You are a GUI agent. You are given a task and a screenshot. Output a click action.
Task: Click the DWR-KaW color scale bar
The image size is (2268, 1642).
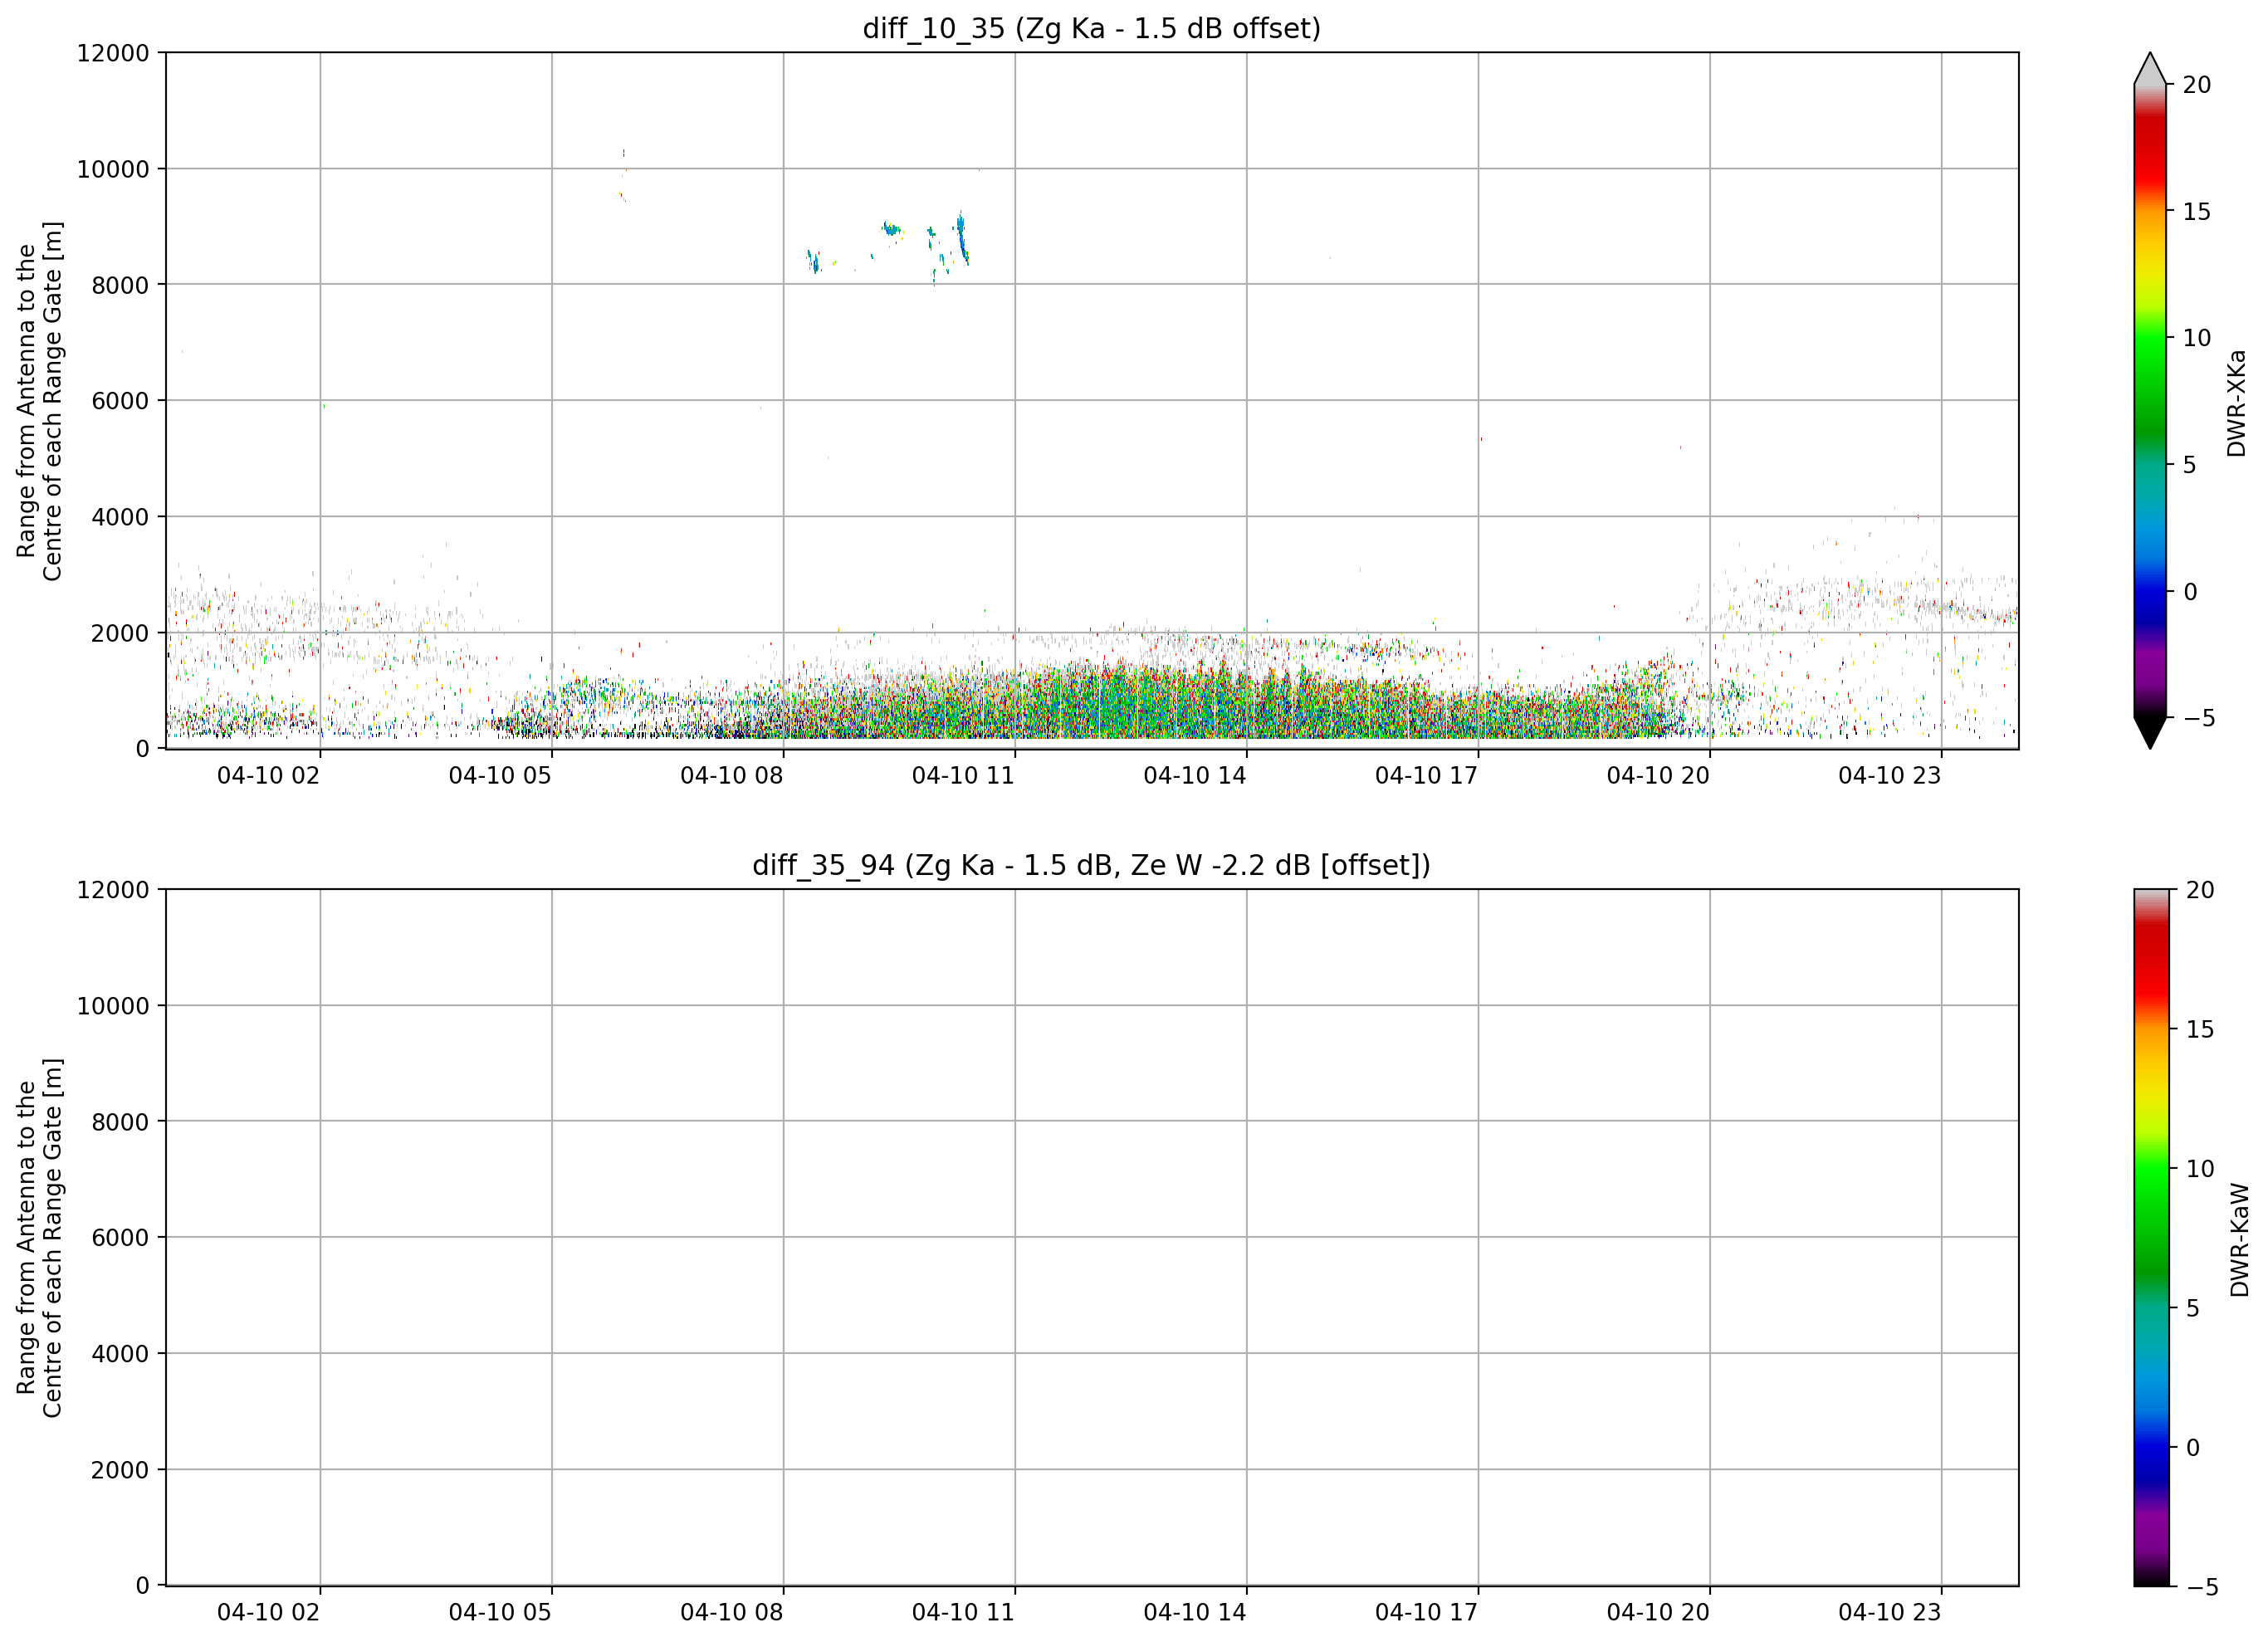(2151, 1238)
